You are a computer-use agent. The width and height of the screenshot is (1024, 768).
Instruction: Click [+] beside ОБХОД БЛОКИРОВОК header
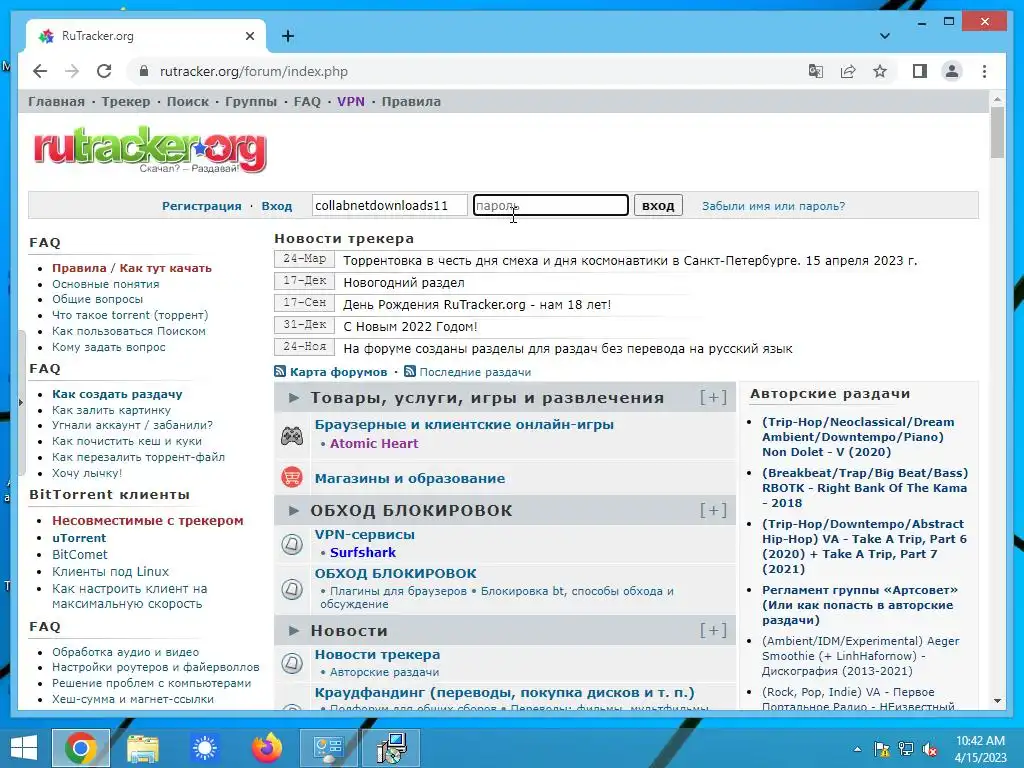713,510
